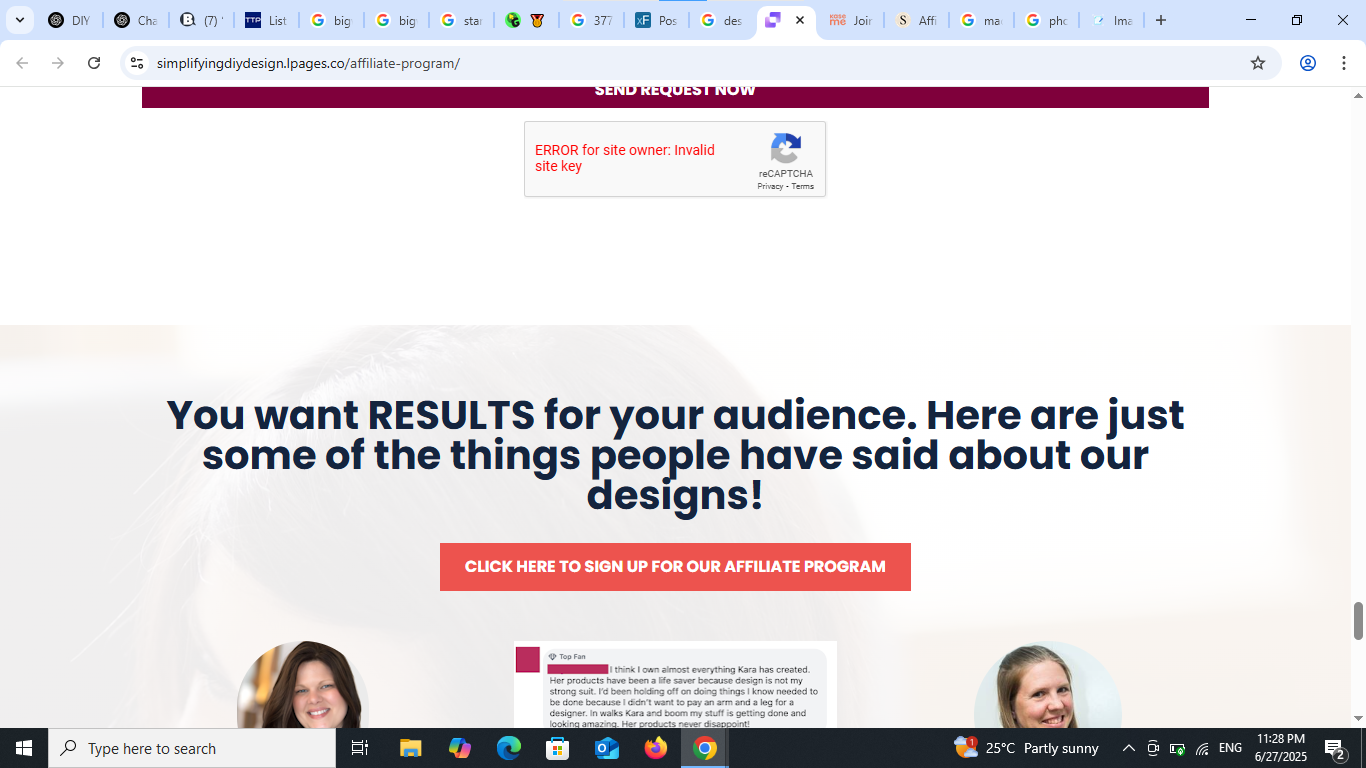This screenshot has width=1366, height=768.
Task: Reload the current page
Action: tap(94, 63)
